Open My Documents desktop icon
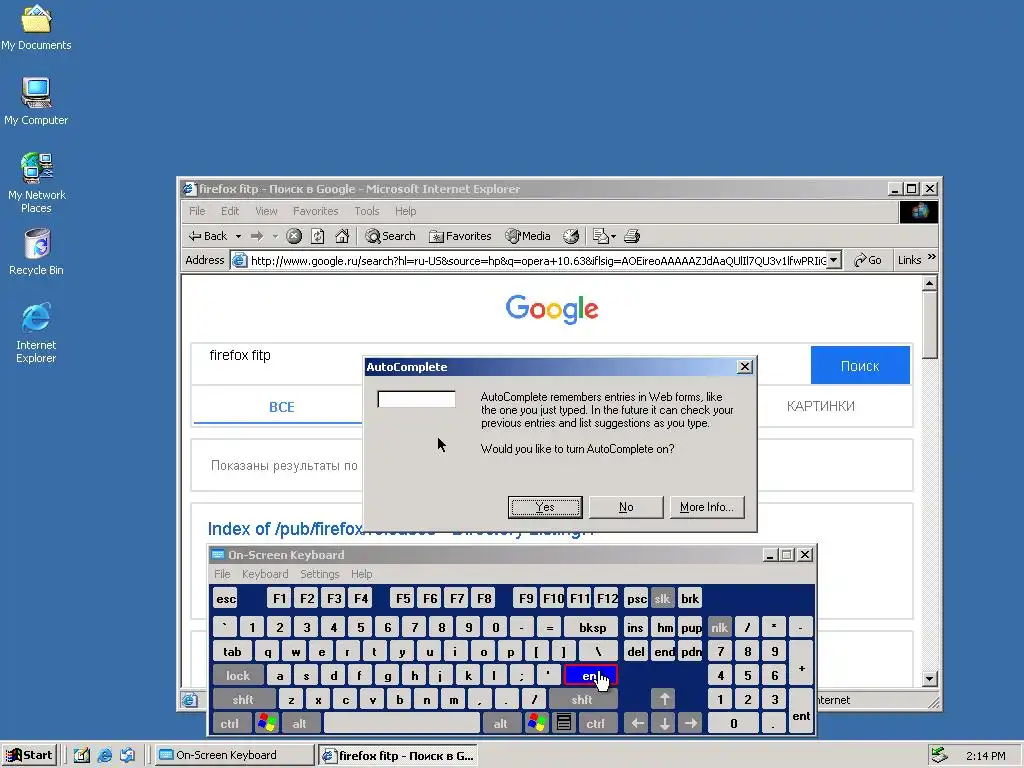Image resolution: width=1024 pixels, height=768 pixels. pyautogui.click(x=36, y=27)
